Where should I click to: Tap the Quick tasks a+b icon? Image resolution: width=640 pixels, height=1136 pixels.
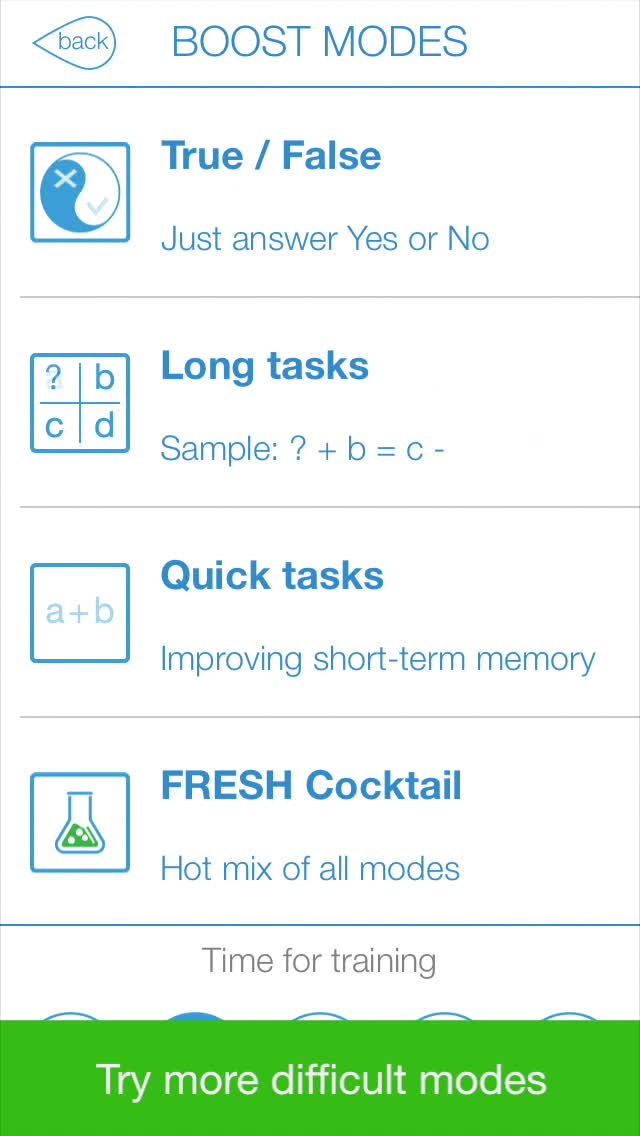coord(80,613)
